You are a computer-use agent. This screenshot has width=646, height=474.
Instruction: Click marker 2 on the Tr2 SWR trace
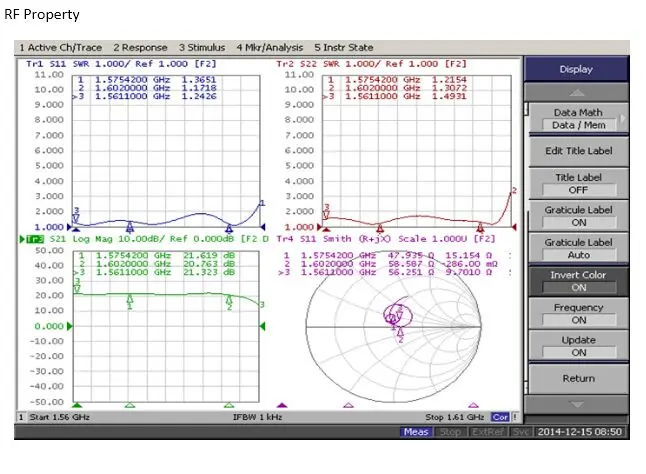tap(480, 227)
